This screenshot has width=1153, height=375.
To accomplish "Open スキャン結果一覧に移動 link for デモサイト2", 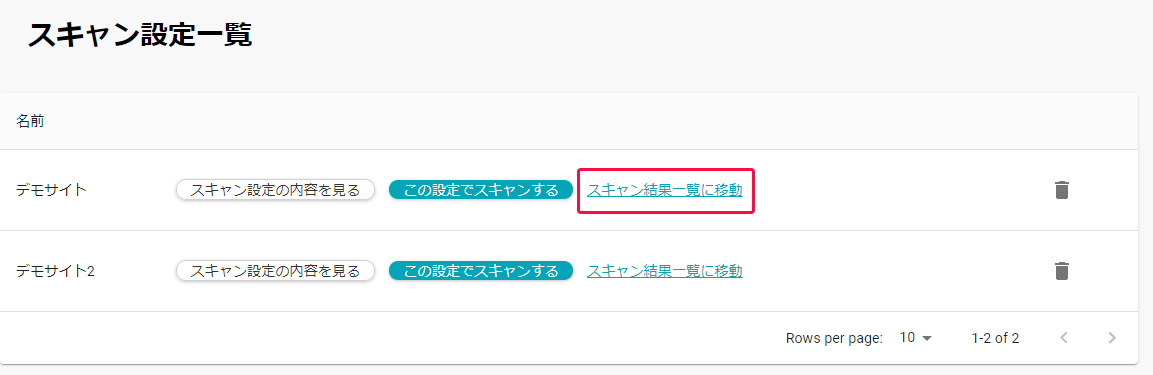I will coord(665,271).
